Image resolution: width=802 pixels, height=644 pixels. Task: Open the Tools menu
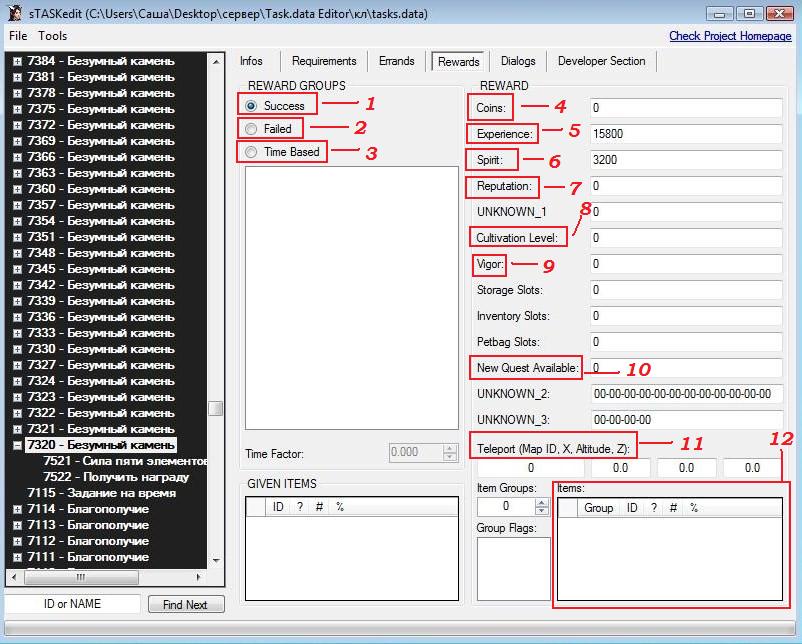[x=53, y=36]
